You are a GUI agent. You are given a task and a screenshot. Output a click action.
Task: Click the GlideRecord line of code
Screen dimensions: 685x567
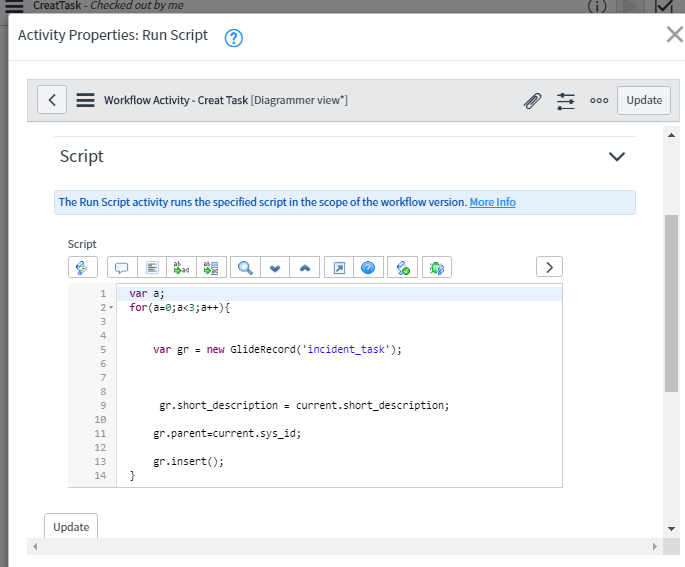[277, 349]
